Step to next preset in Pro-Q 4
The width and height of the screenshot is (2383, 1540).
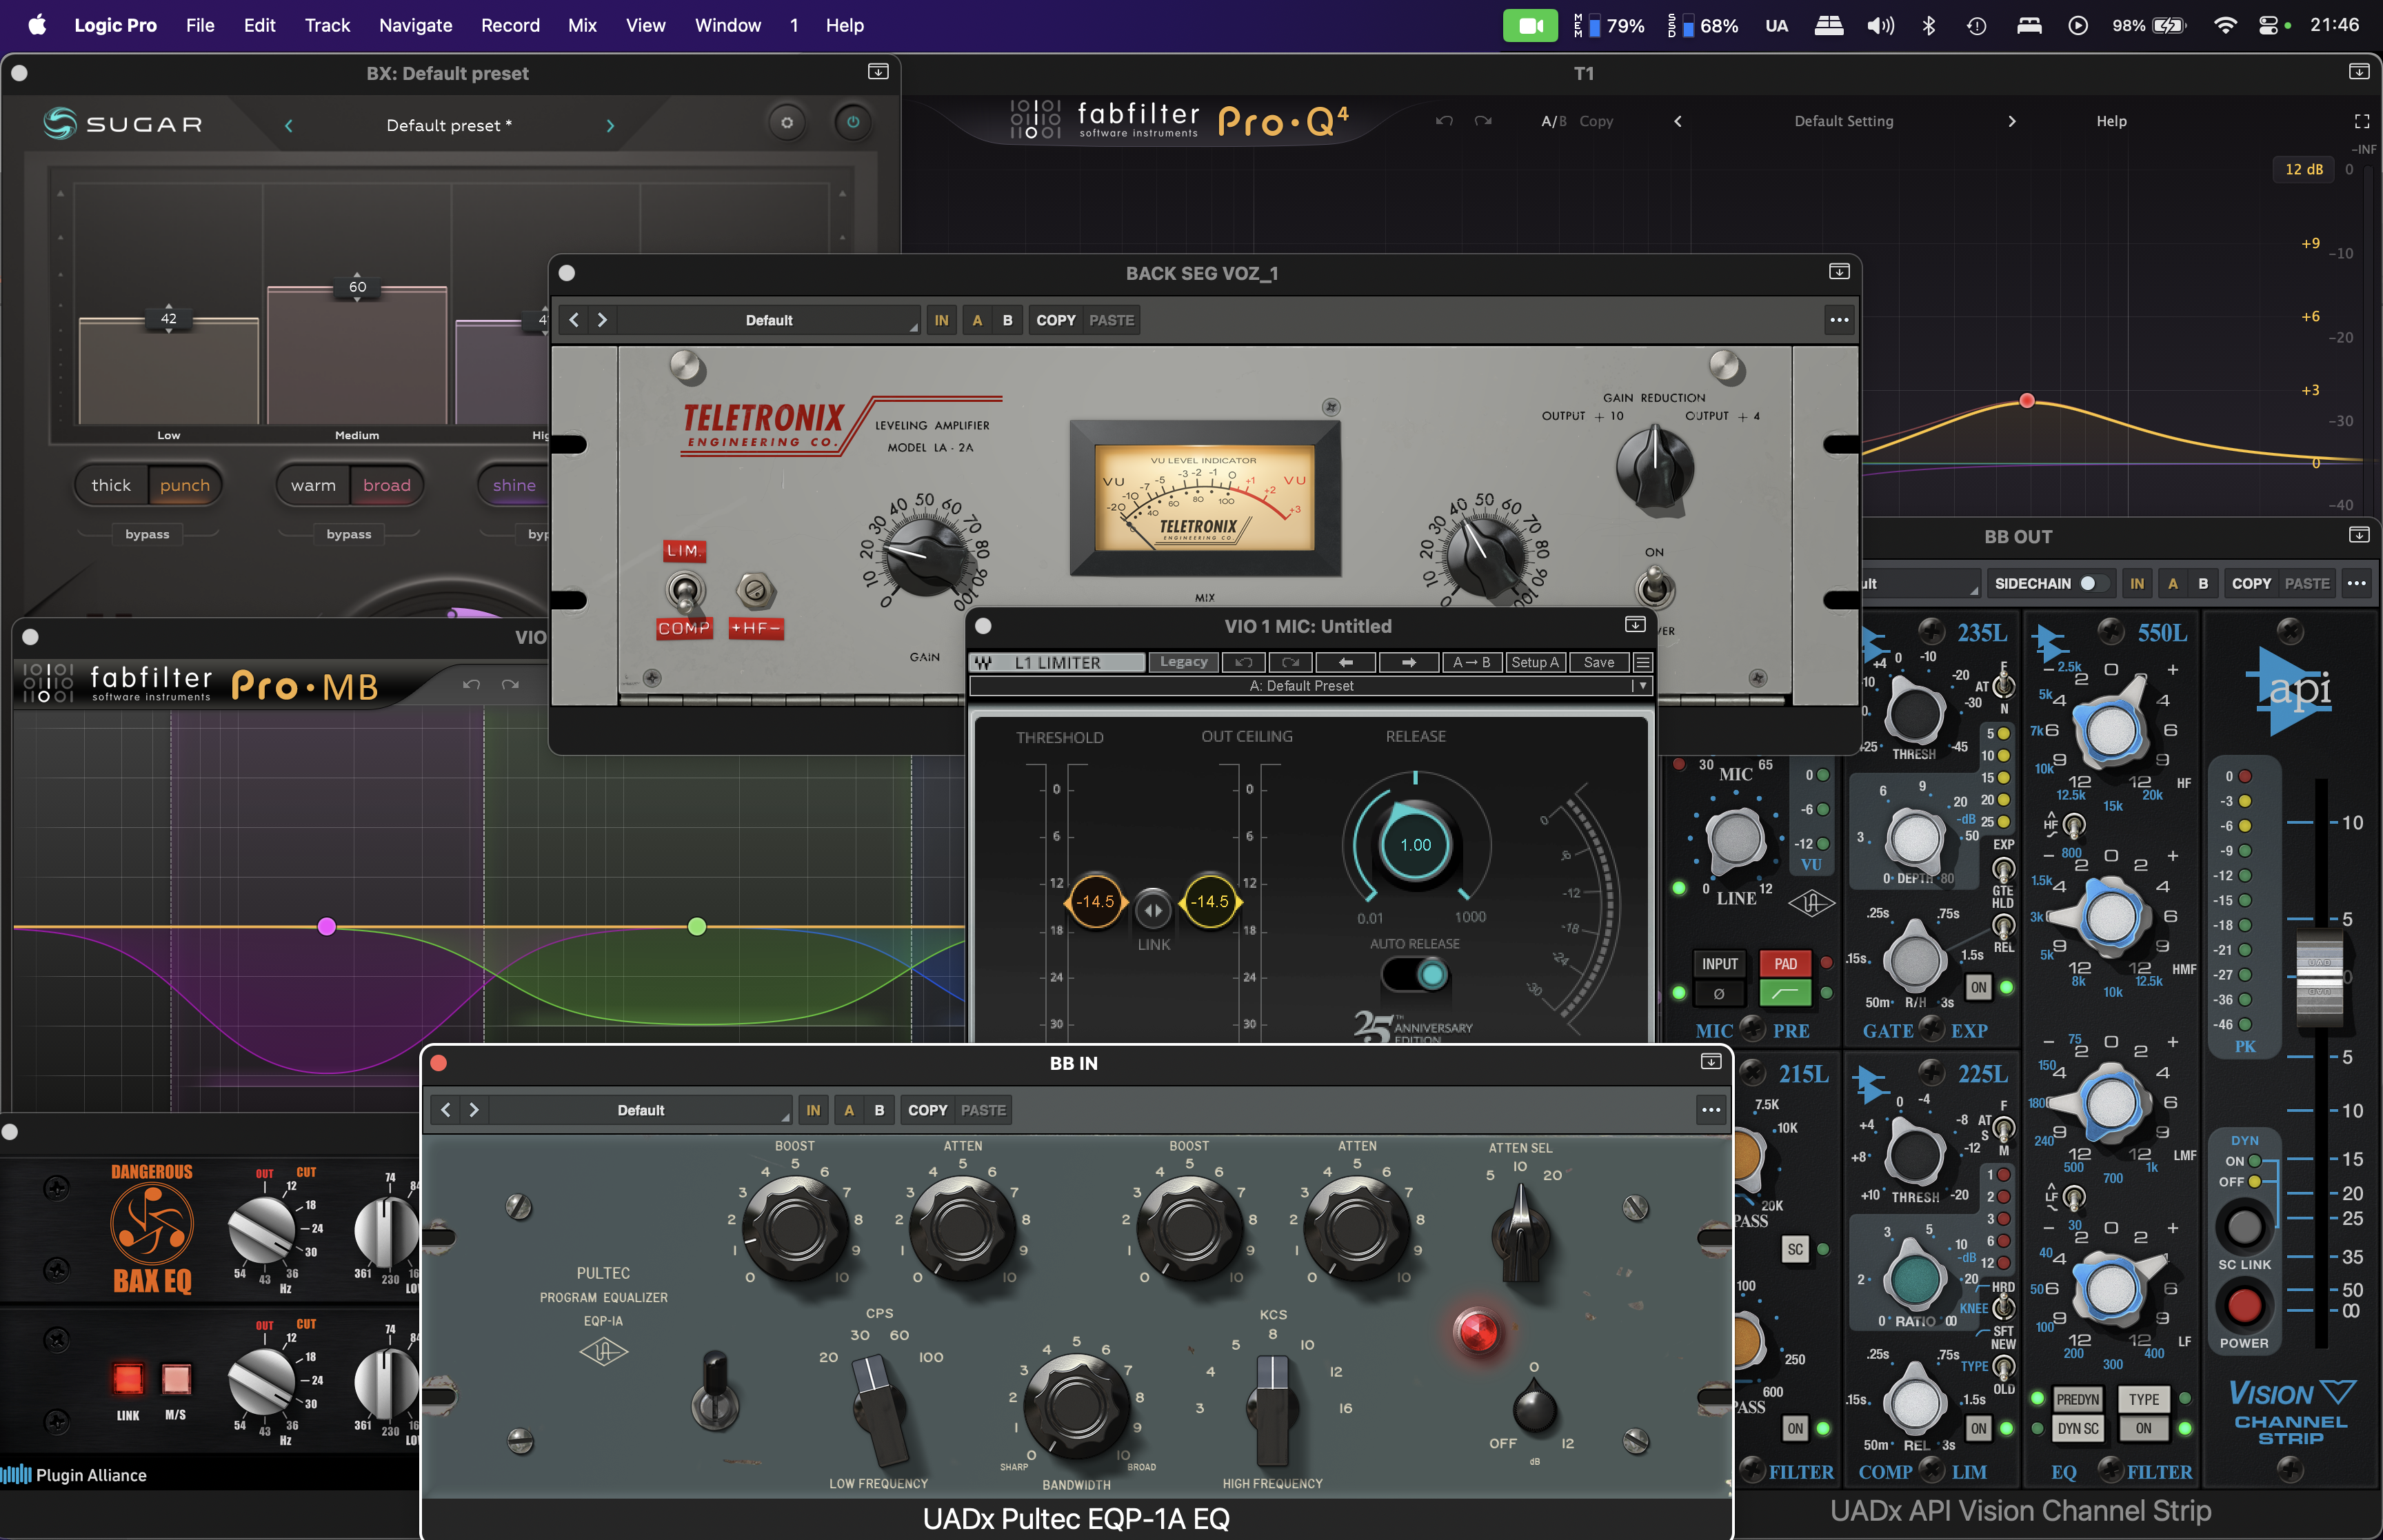(2012, 121)
